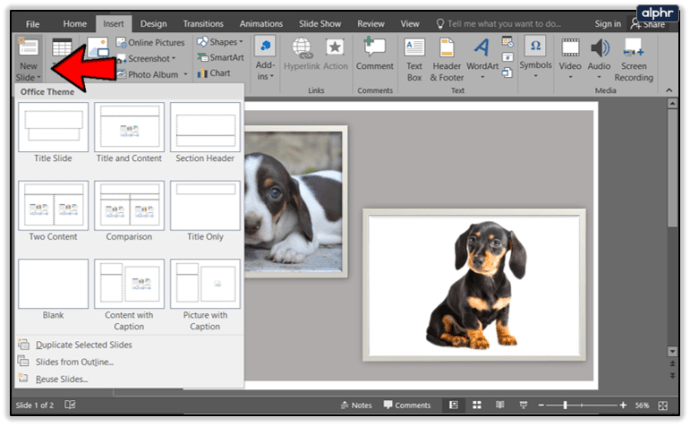The width and height of the screenshot is (690, 426).
Task: Toggle the Notes pane in status bar
Action: (356, 405)
